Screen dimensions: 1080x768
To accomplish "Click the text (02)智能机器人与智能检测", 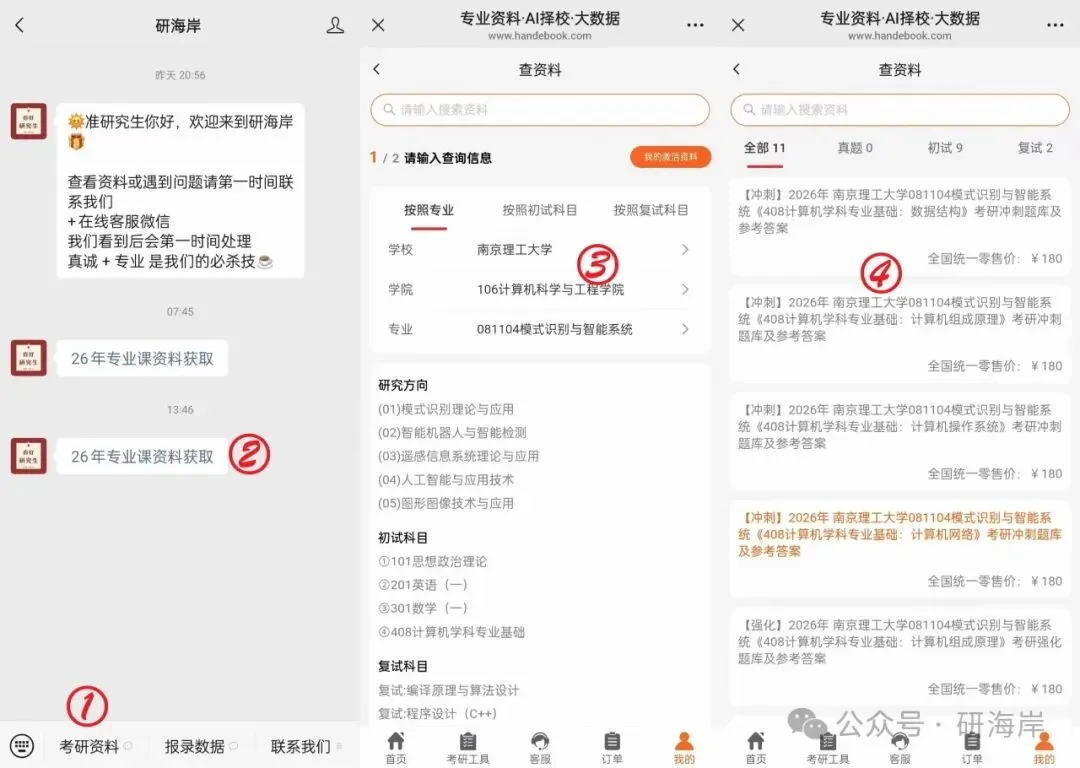I will click(x=452, y=433).
